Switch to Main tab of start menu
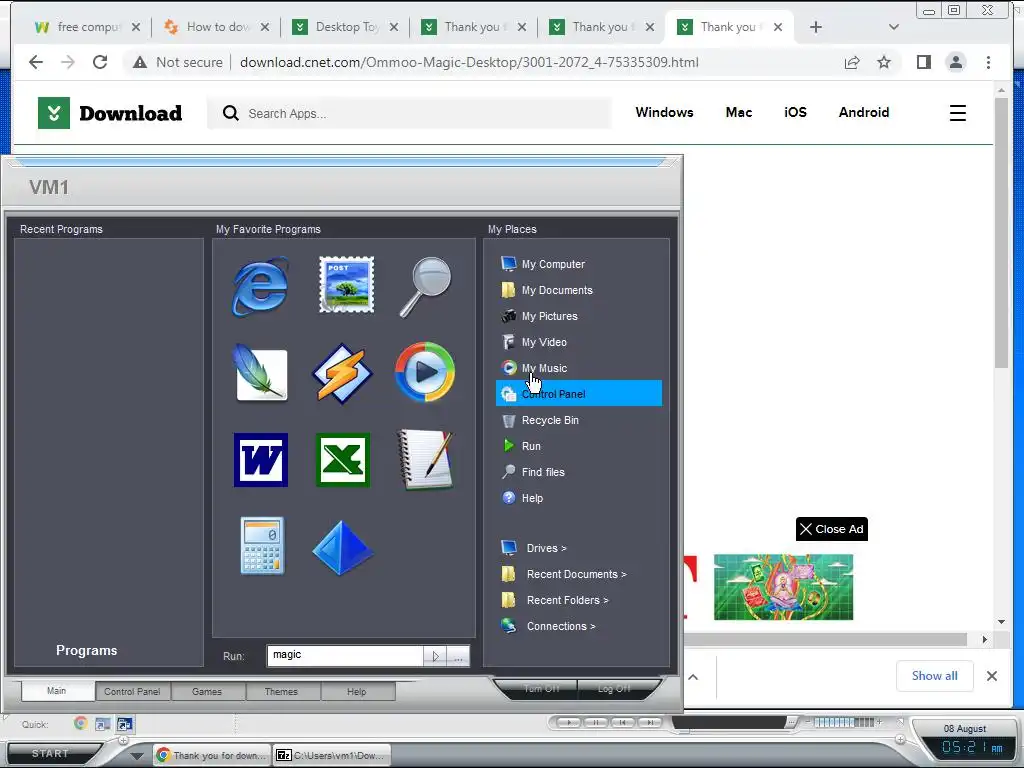 click(x=57, y=691)
